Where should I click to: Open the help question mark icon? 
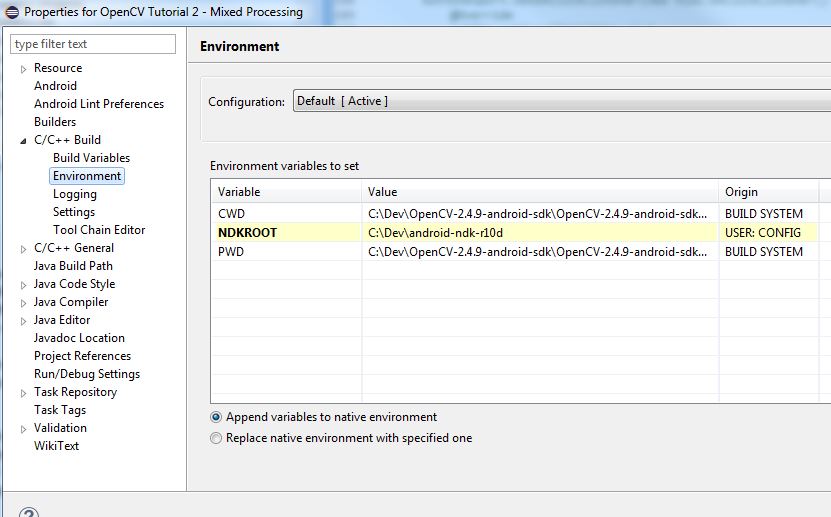coord(29,513)
